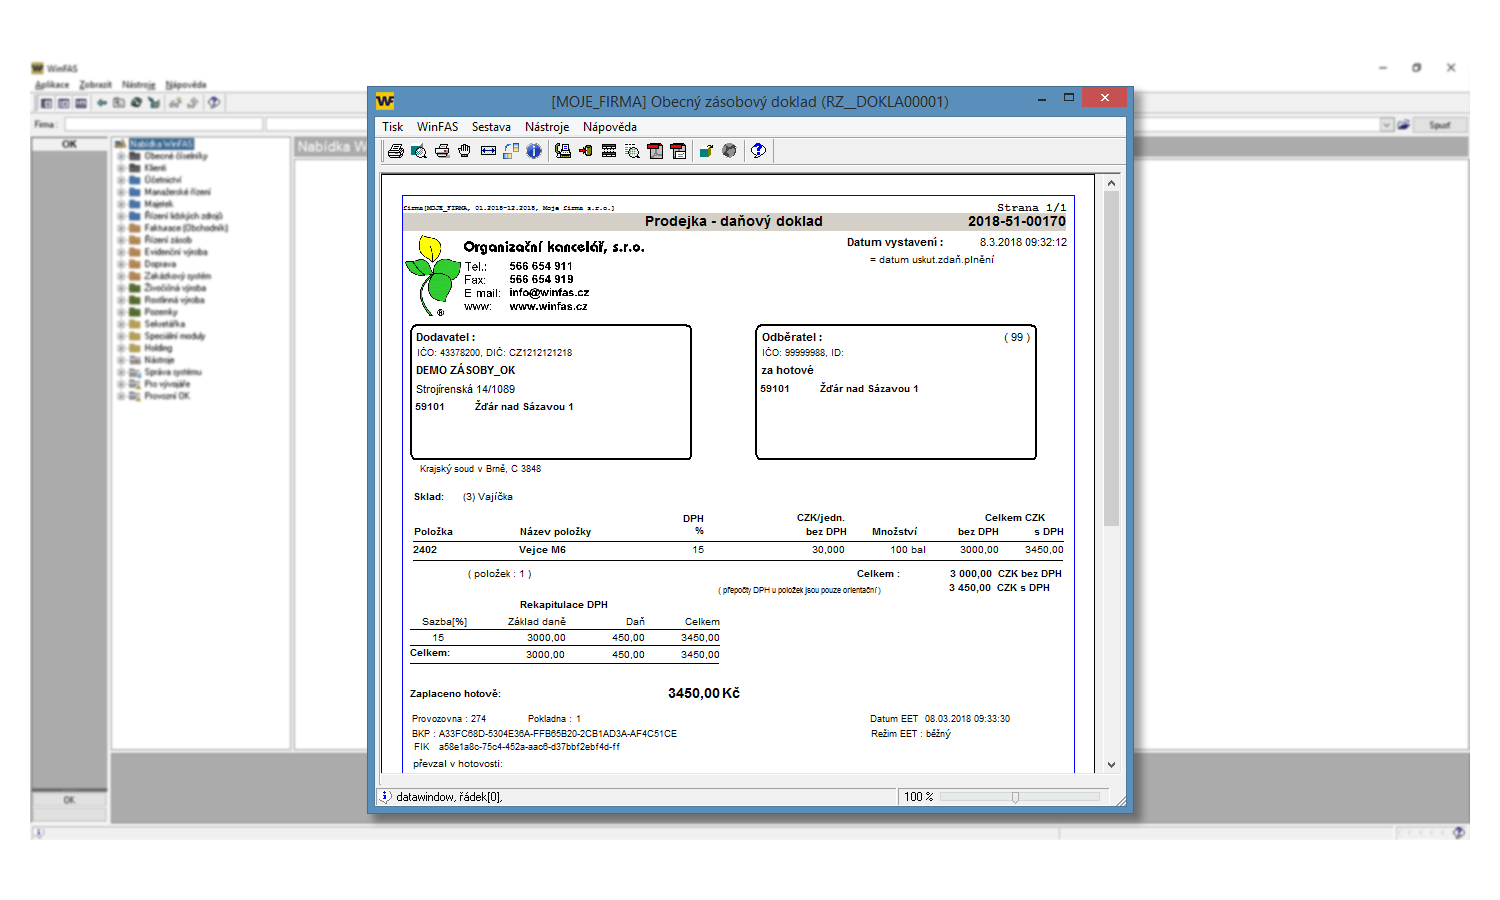Select the hand pan tool
Screen dimensions: 1500x900
tap(465, 151)
